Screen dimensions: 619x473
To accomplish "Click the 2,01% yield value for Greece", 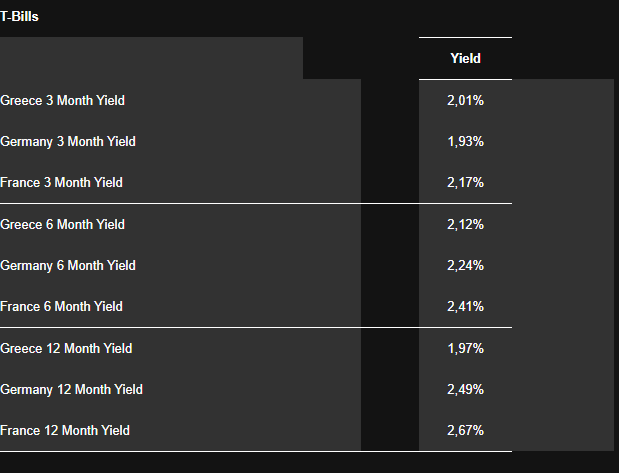I will point(465,100).
